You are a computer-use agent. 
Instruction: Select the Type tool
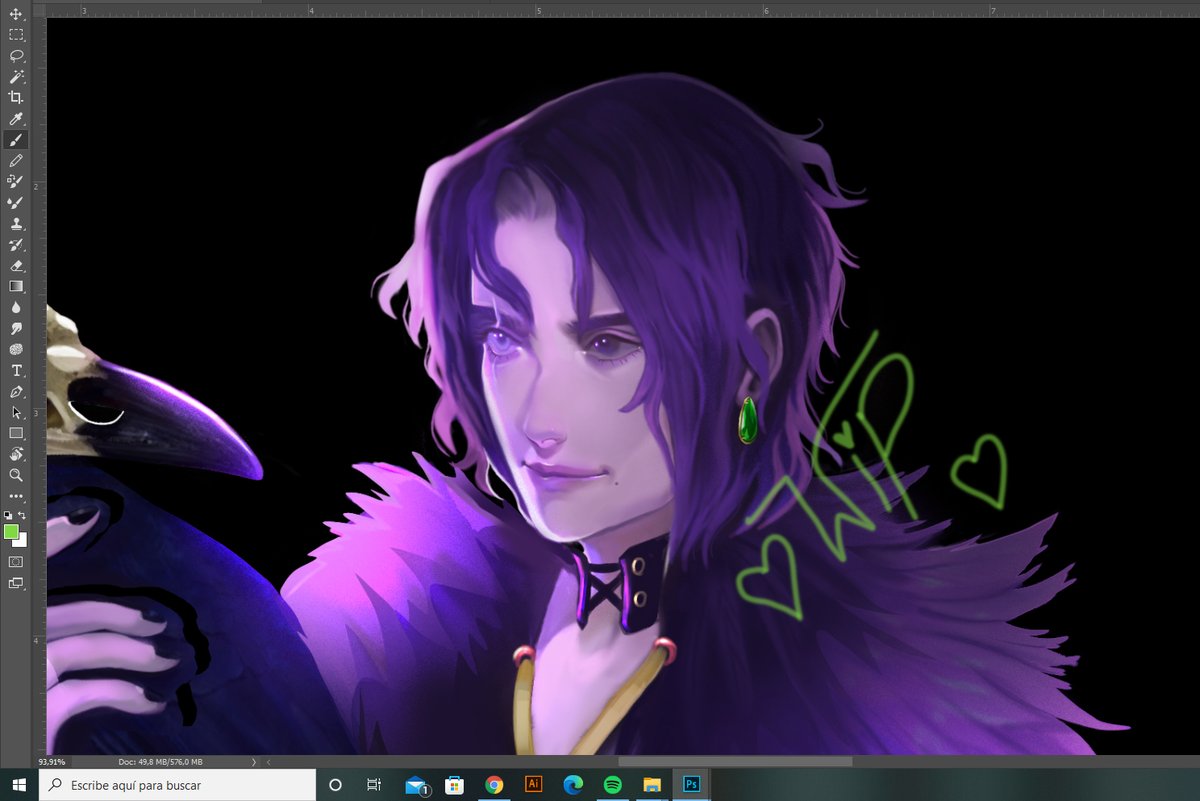click(x=16, y=371)
